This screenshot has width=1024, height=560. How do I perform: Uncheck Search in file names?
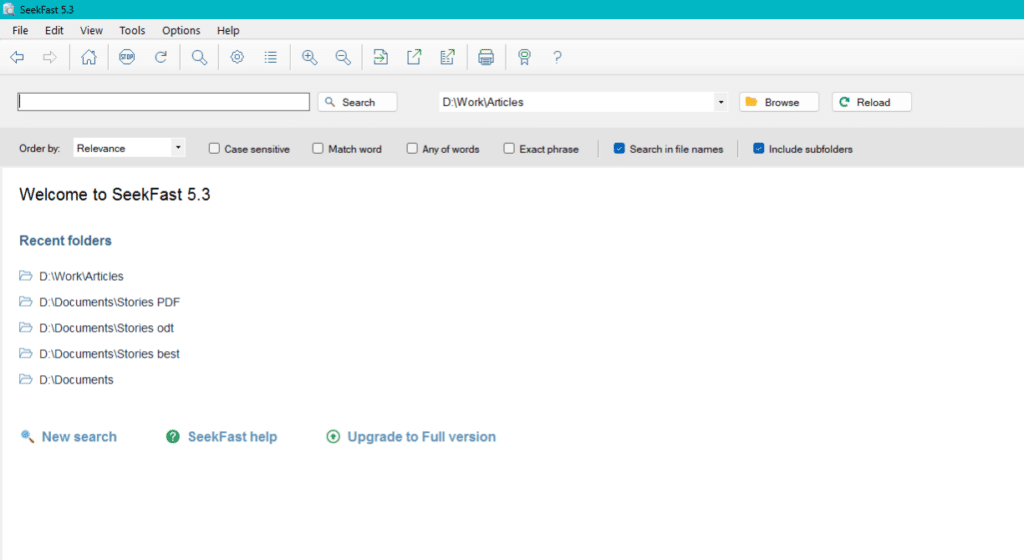click(619, 148)
